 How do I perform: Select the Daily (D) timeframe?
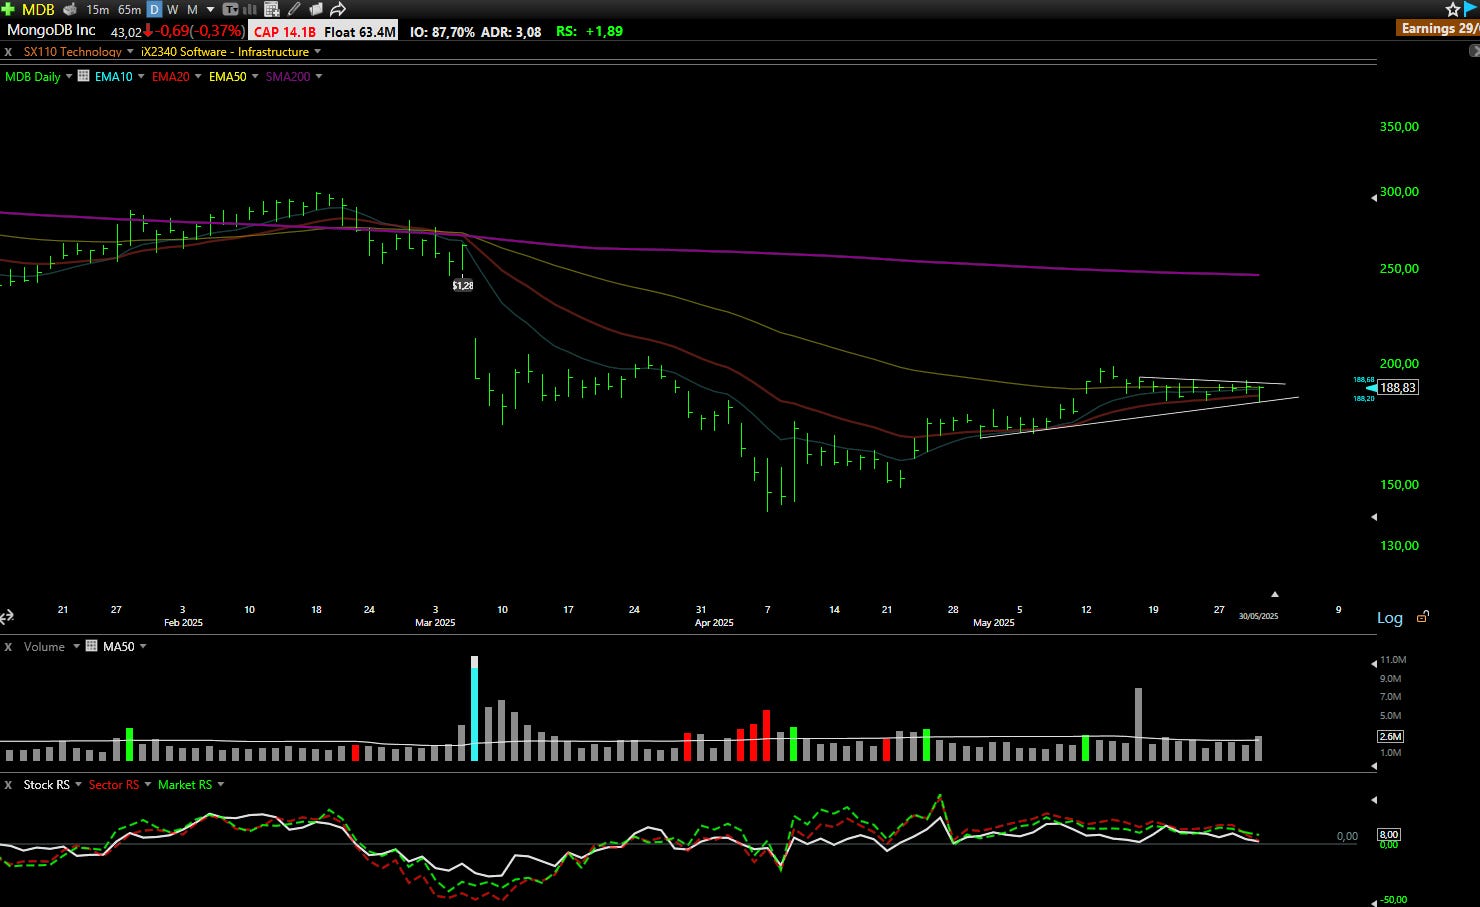click(154, 9)
